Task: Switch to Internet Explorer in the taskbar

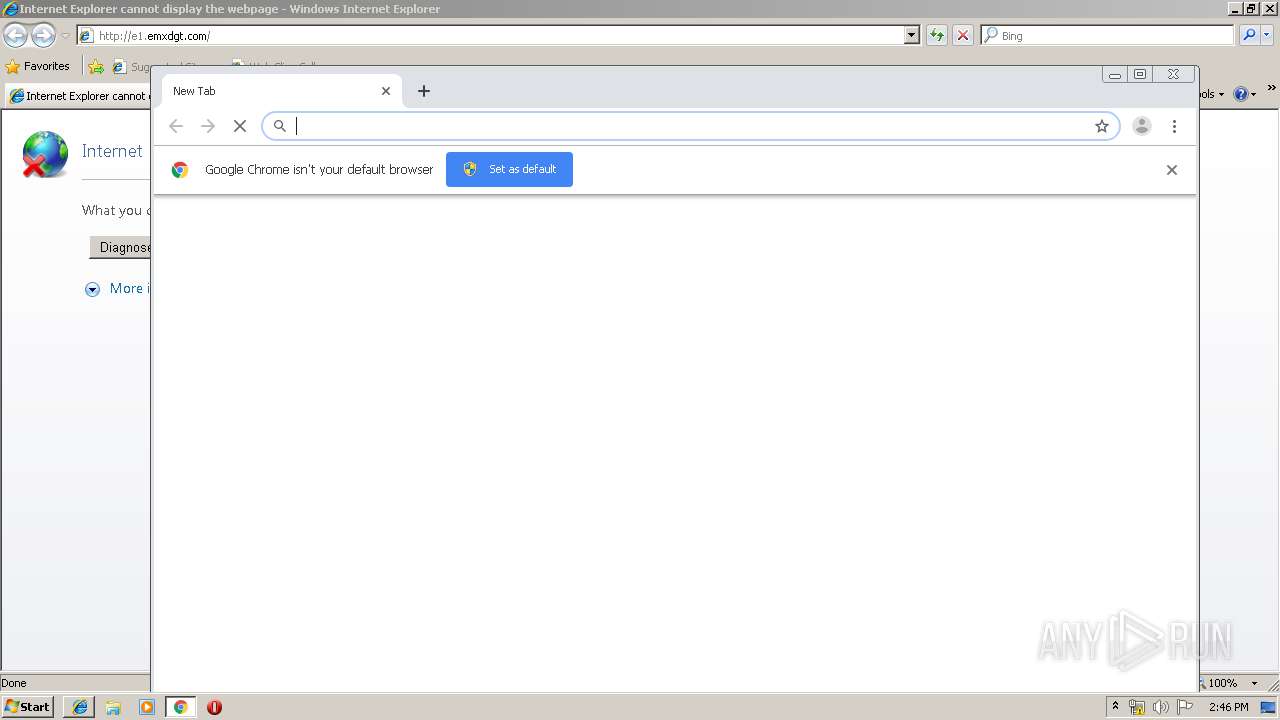Action: tap(80, 707)
